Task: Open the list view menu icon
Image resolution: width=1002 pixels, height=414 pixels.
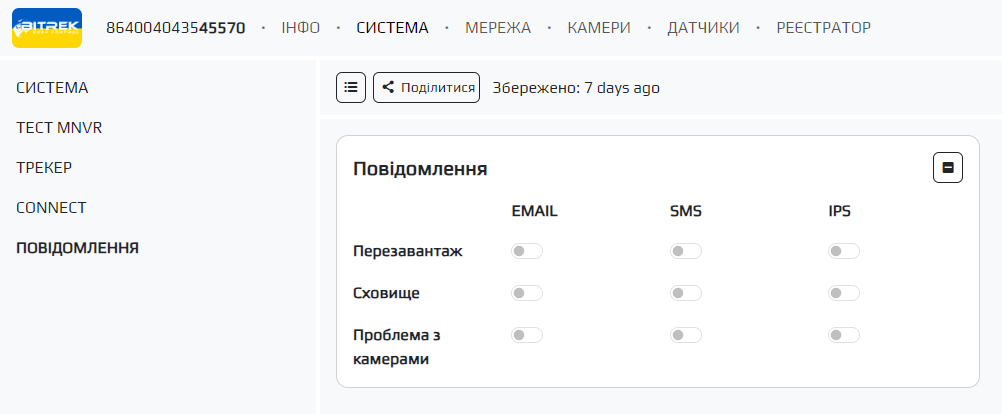Action: pos(350,87)
